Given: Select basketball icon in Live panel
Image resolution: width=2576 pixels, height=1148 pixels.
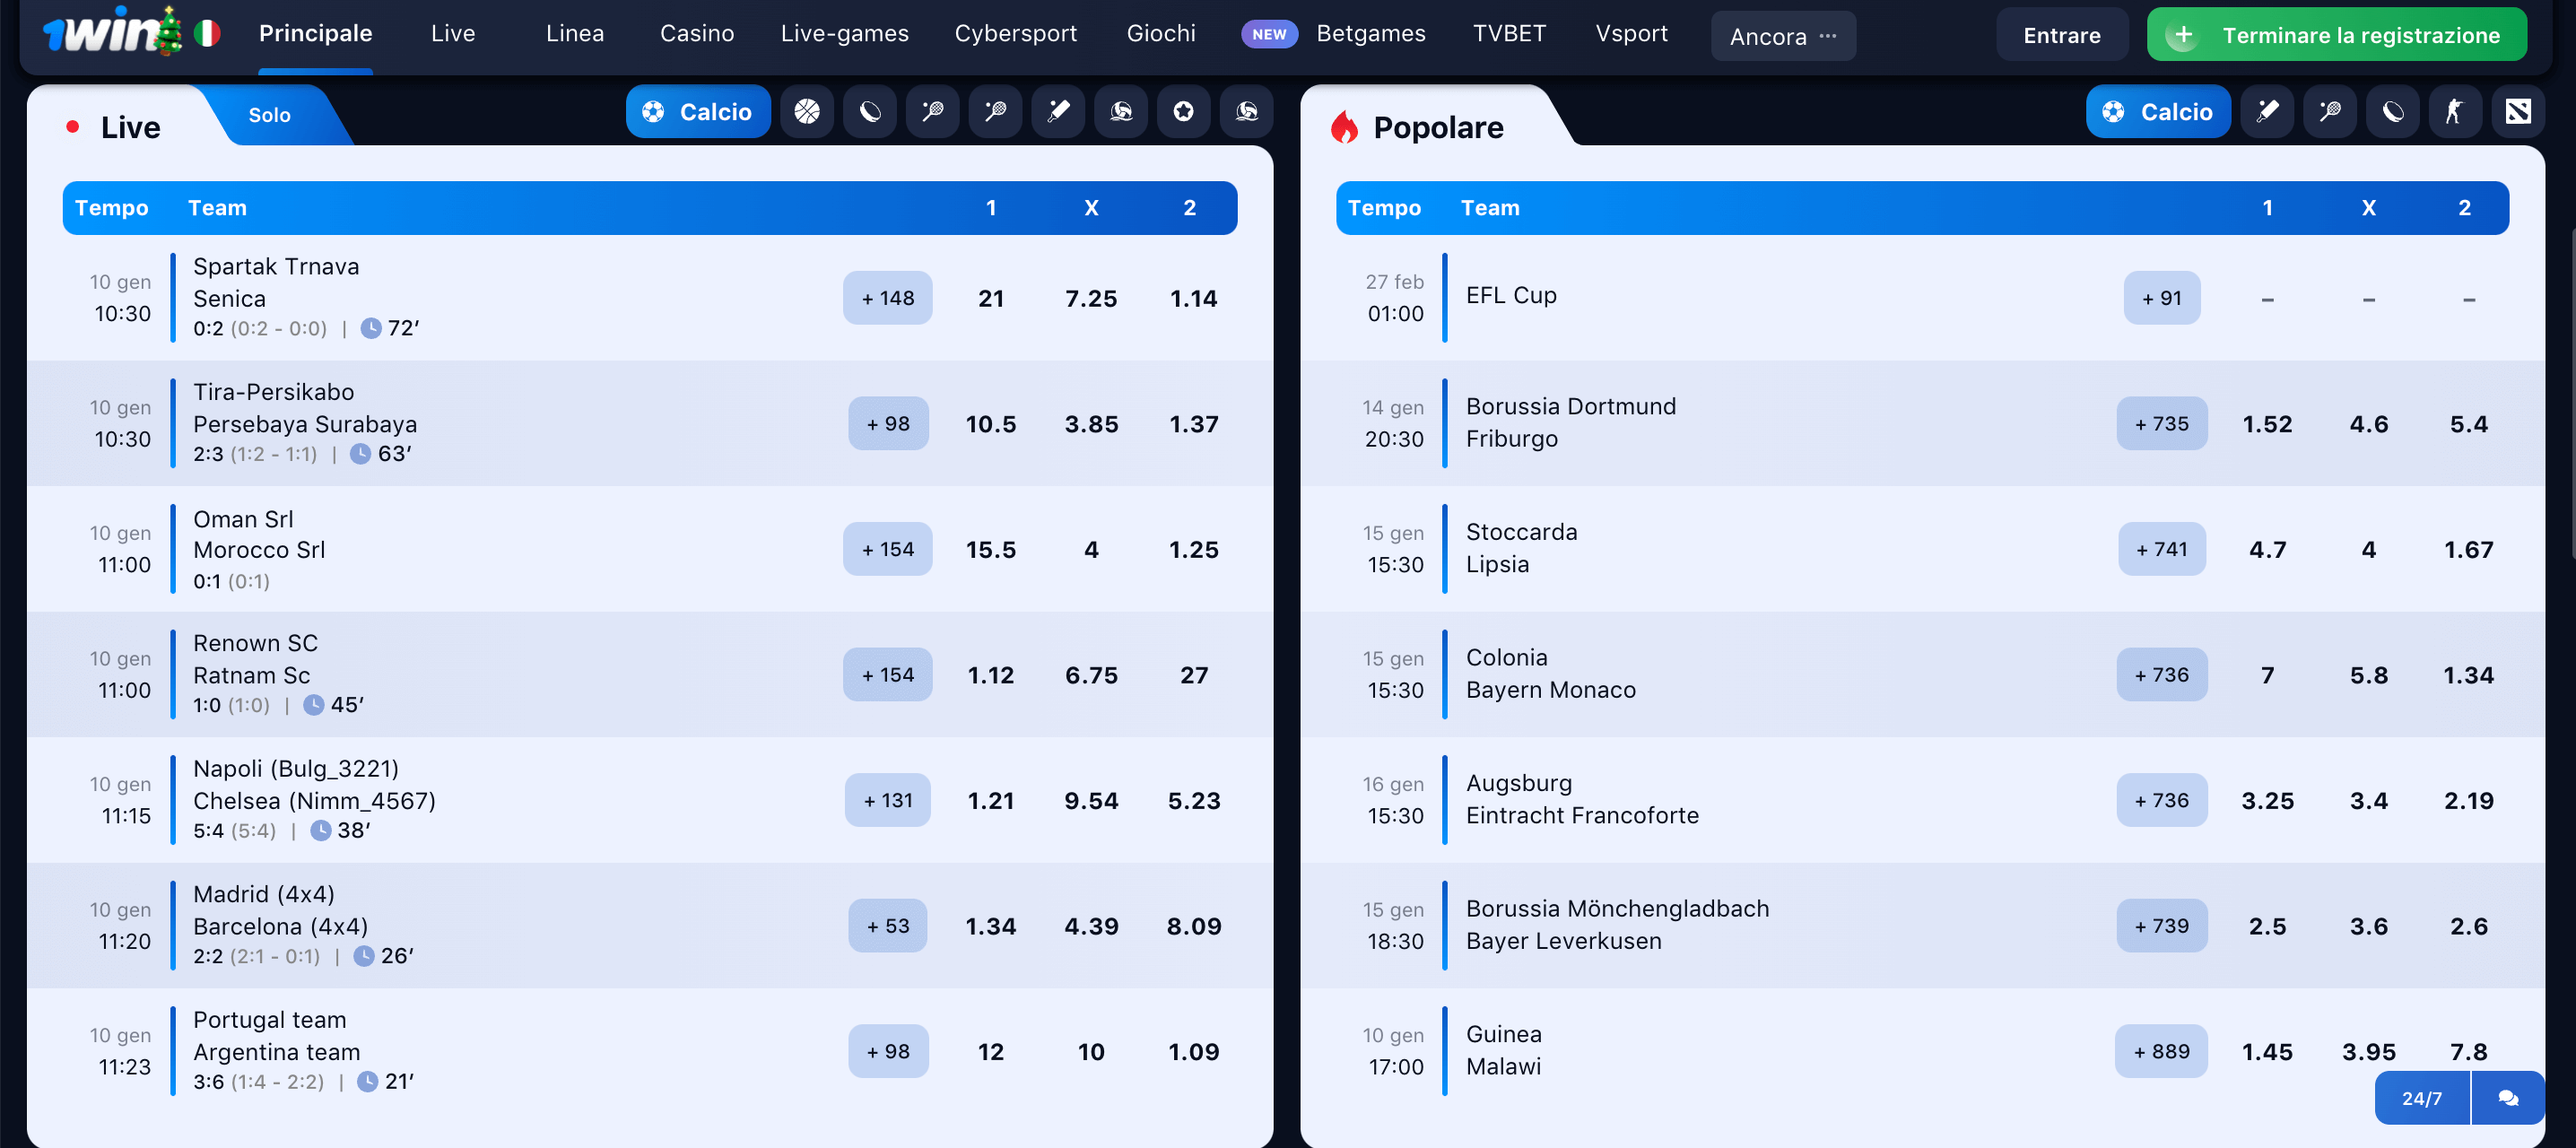Looking at the screenshot, I should (x=807, y=111).
